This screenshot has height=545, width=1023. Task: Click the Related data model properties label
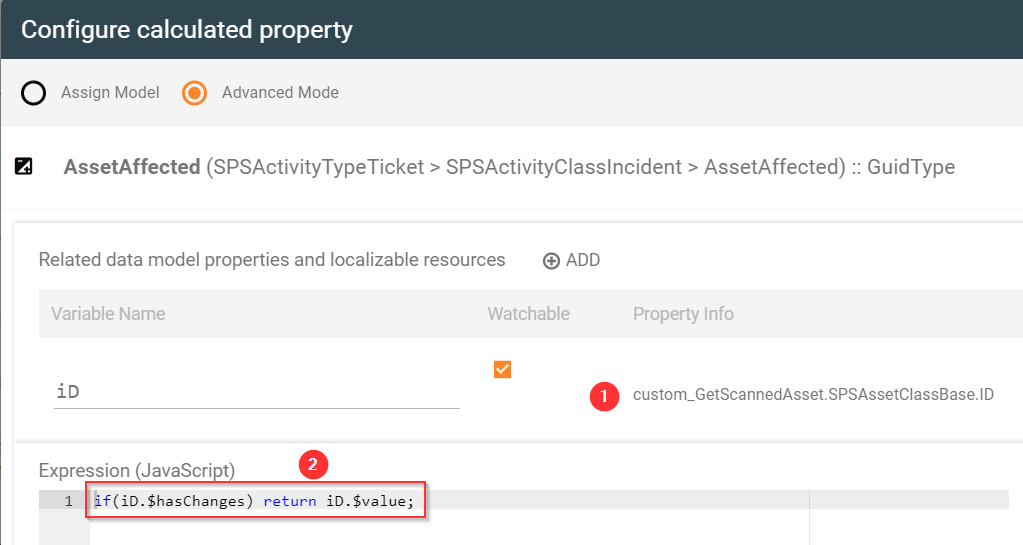[272, 260]
